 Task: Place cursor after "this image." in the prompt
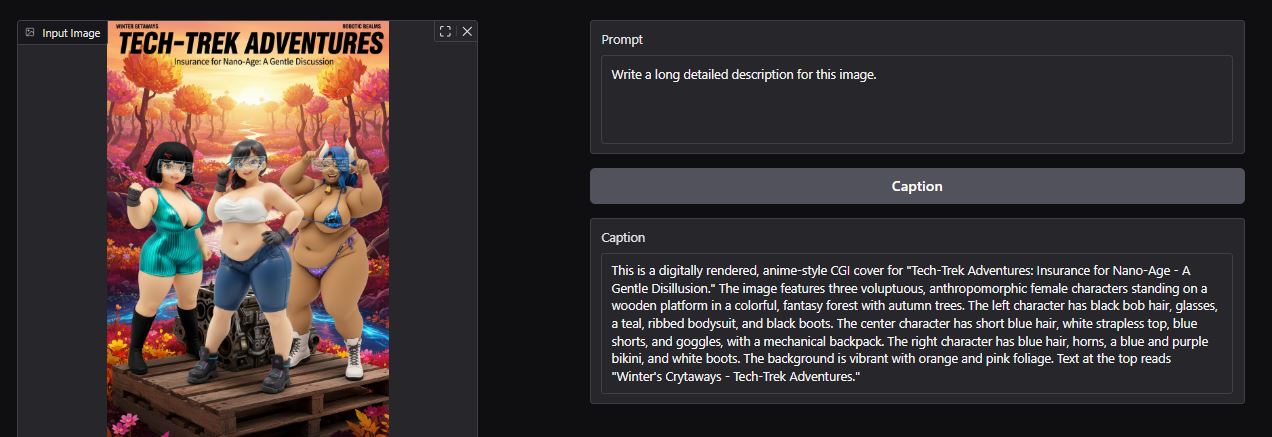(877, 74)
